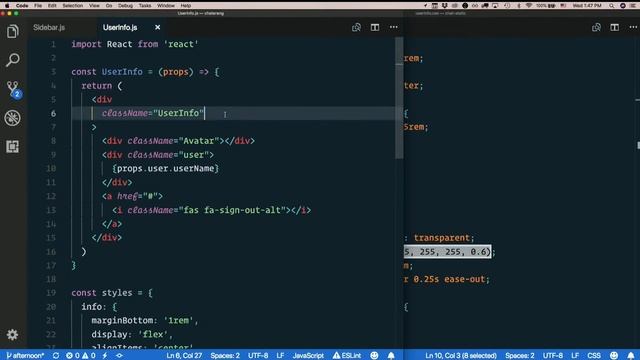Image resolution: width=640 pixels, height=360 pixels.
Task: Click the open-changes icon in the CSS window
Action: 596,27
